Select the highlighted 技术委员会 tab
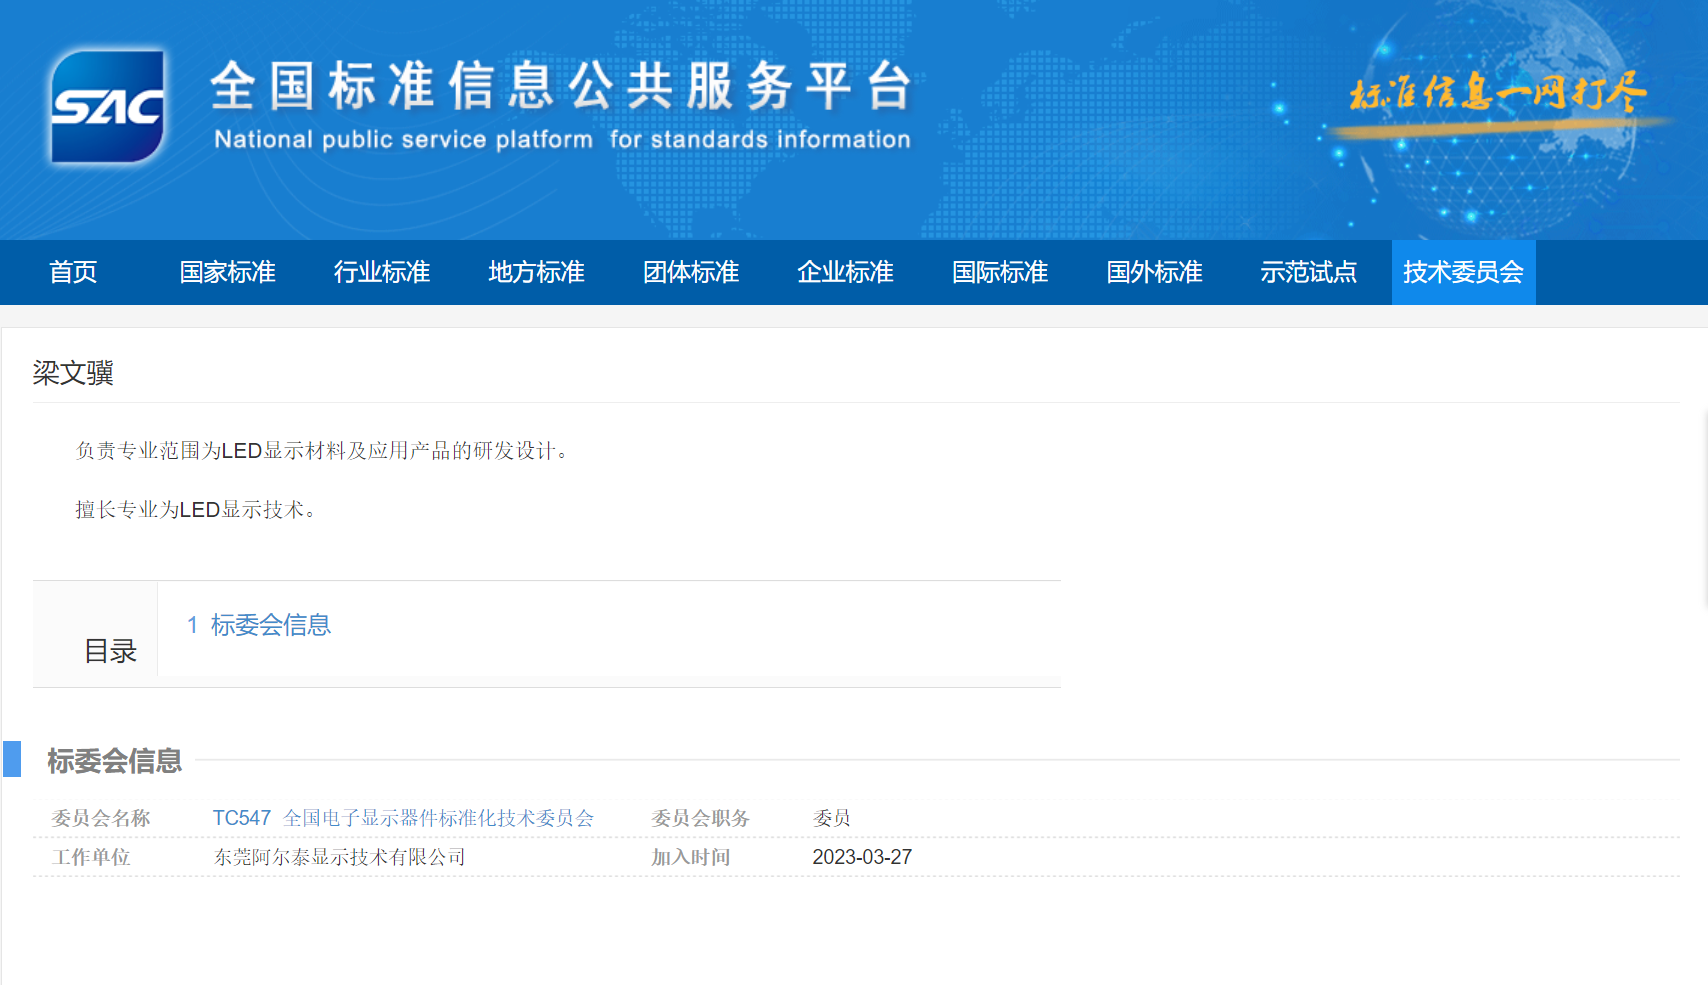 pyautogui.click(x=1463, y=272)
